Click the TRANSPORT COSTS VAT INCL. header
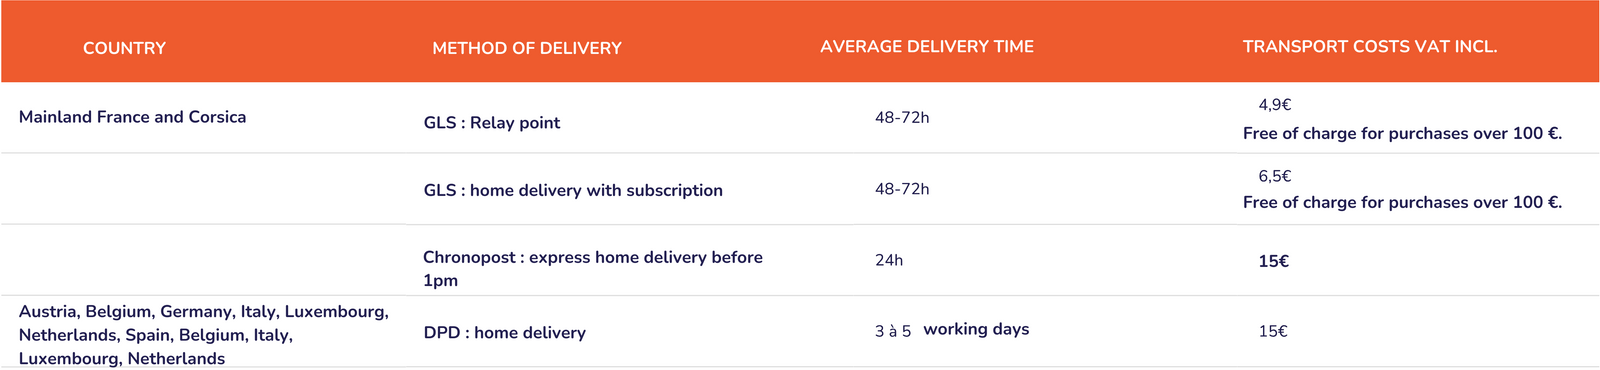 pos(1370,47)
